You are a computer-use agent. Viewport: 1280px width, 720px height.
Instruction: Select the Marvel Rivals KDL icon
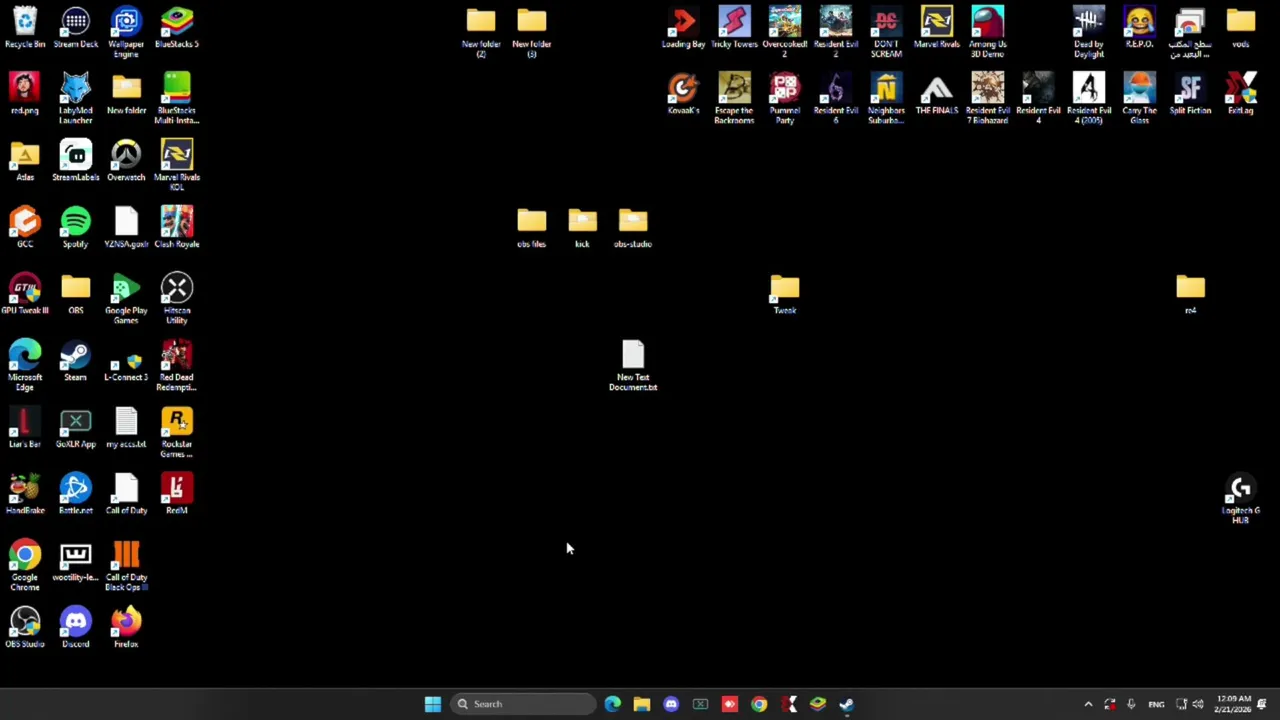pyautogui.click(x=177, y=165)
